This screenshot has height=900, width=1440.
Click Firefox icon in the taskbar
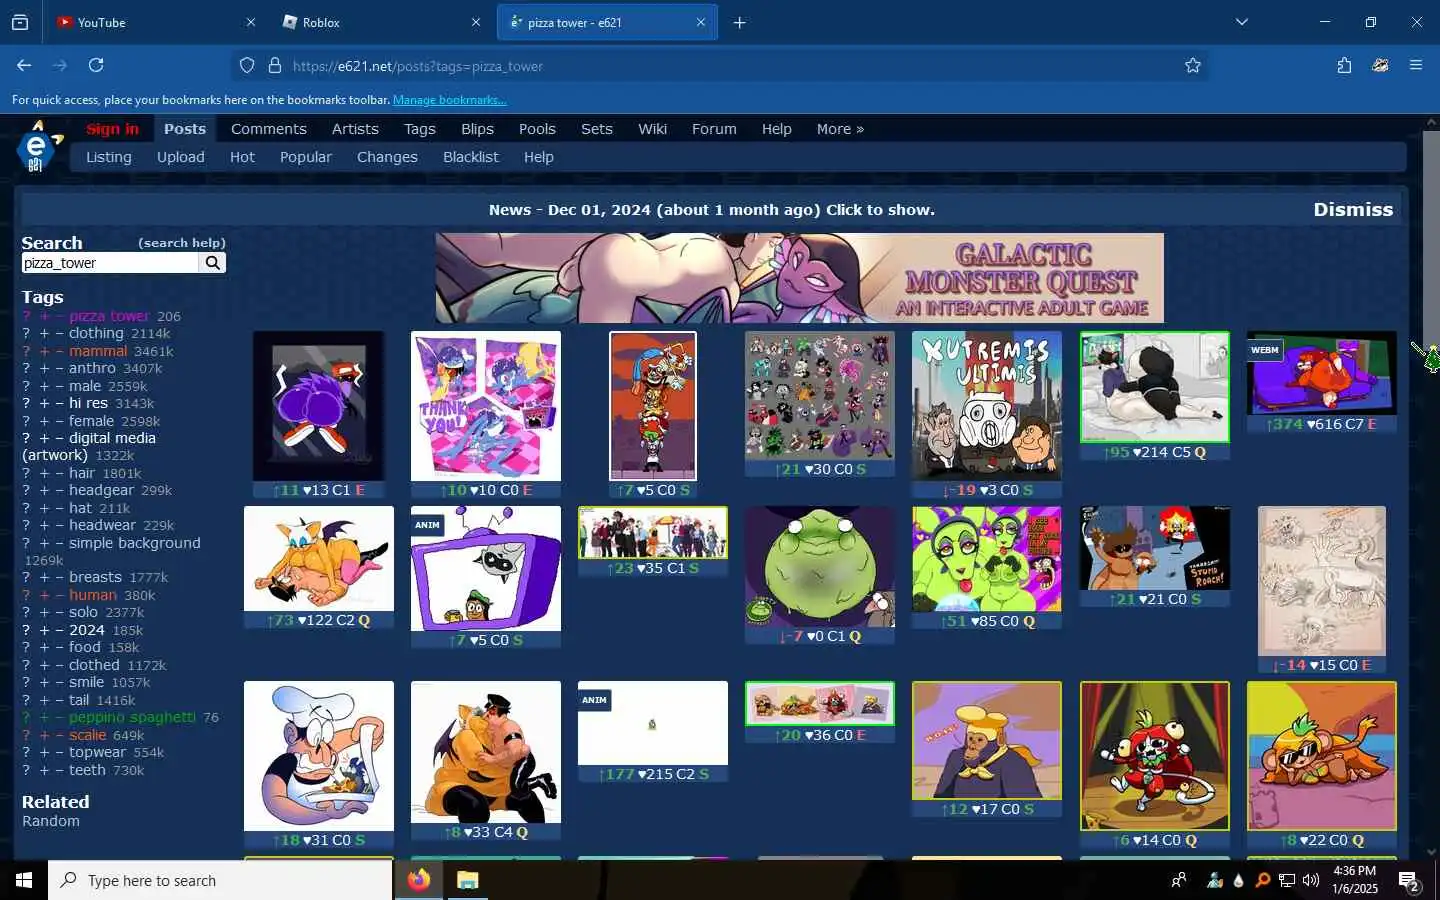click(419, 880)
